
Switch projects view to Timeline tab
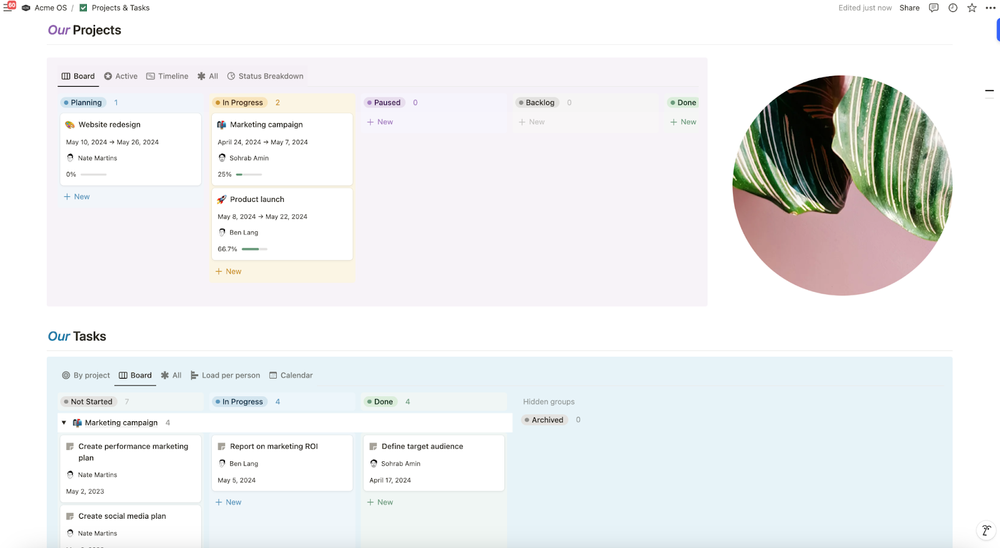pos(167,76)
